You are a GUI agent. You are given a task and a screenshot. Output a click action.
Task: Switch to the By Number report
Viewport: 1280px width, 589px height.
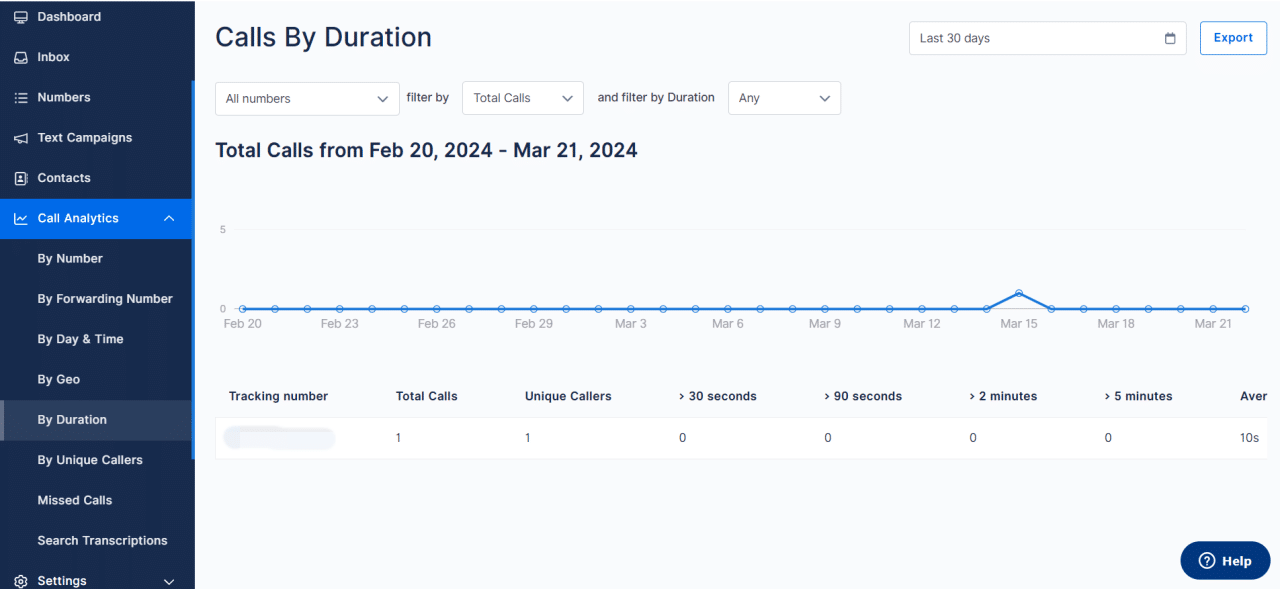pos(68,258)
